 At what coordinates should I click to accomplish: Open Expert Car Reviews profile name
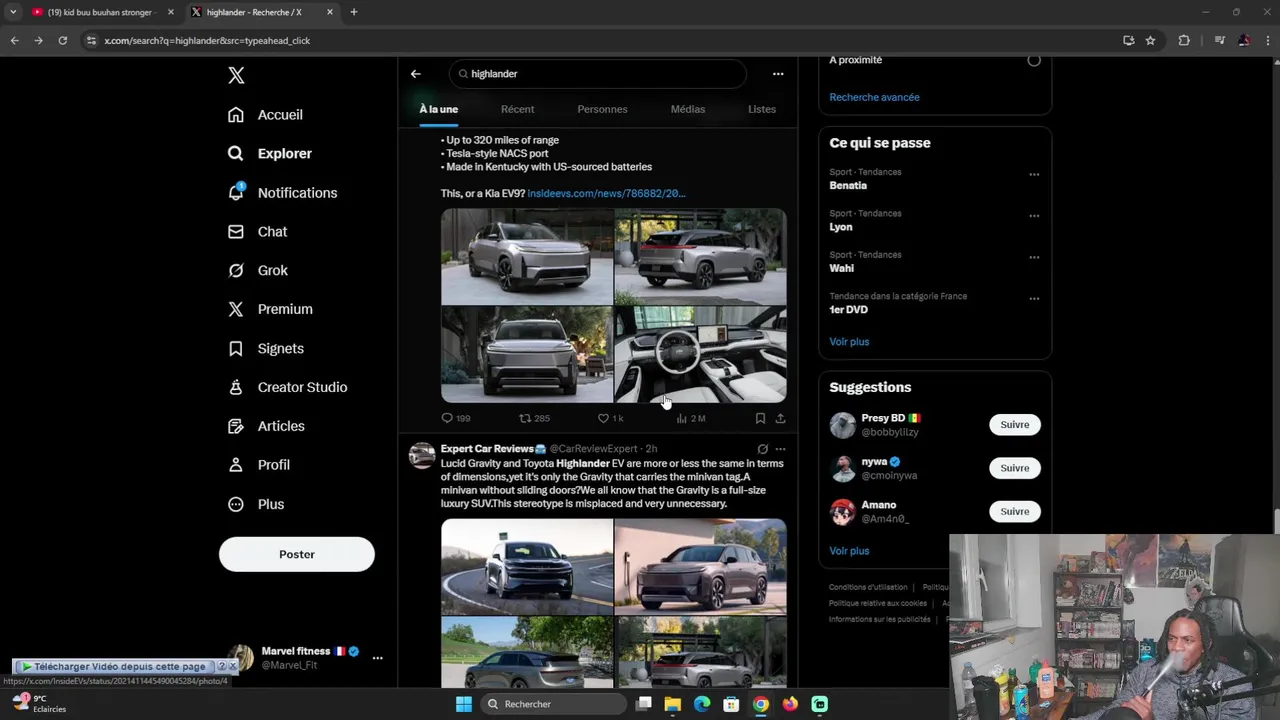493,449
